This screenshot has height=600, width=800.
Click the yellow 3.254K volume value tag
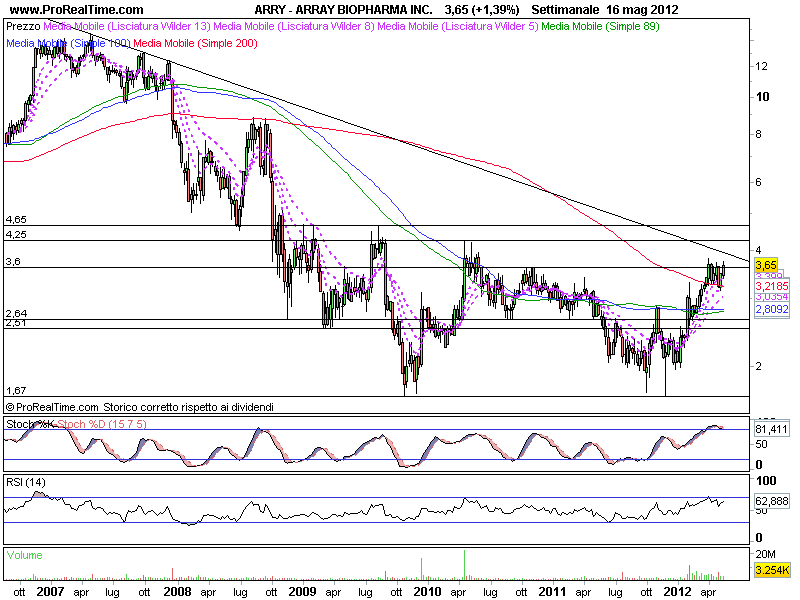coord(772,570)
